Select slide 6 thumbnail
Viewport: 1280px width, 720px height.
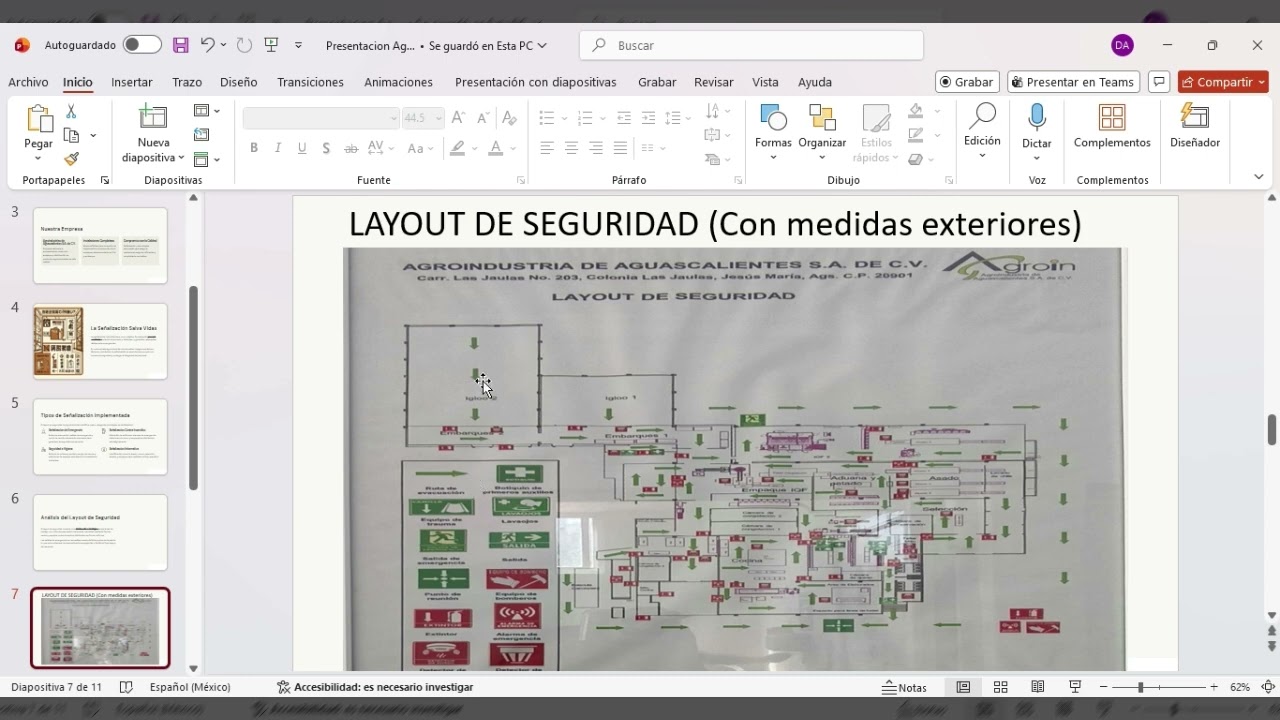[x=100, y=532]
